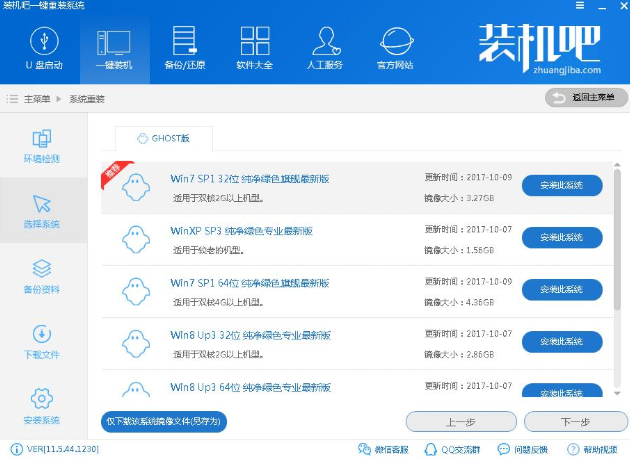
Task: Open Win8 Up3 32位 纯净绿色专业最新版 title
Action: [250, 335]
